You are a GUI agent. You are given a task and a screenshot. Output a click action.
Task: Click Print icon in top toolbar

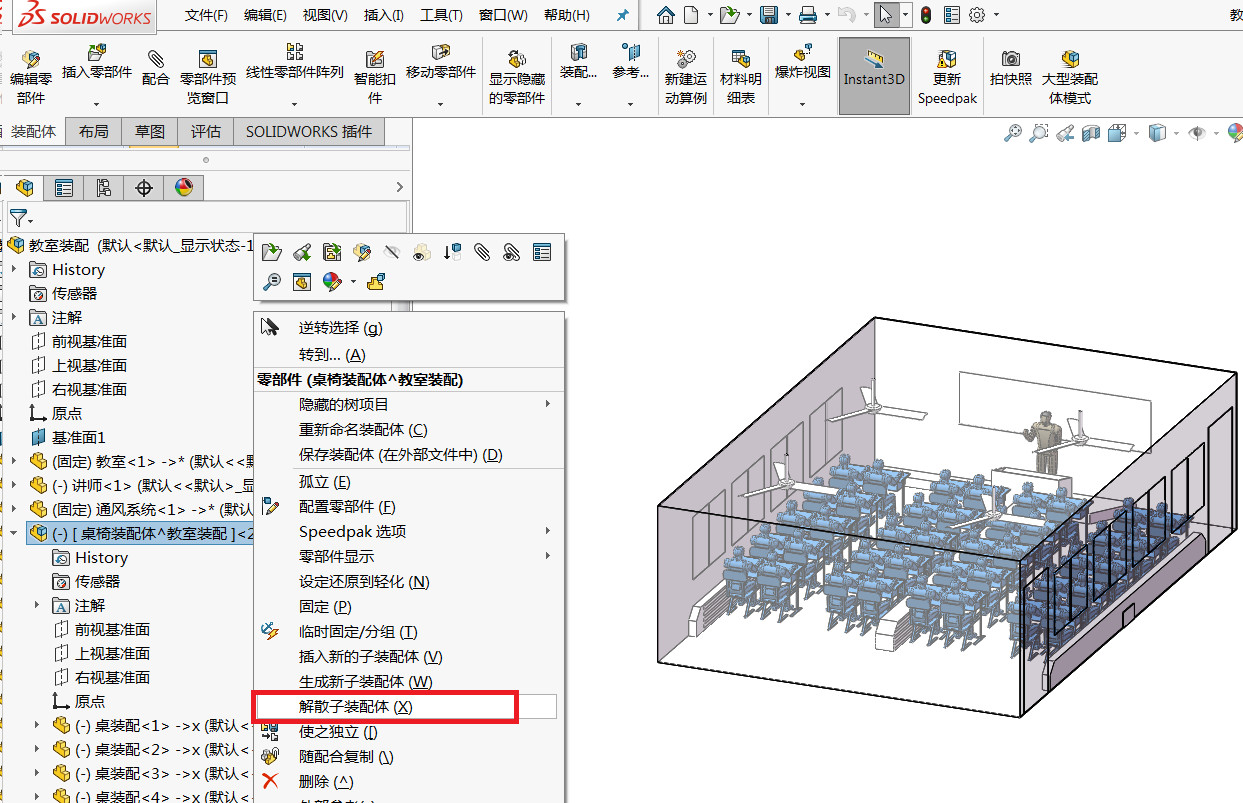coord(808,15)
